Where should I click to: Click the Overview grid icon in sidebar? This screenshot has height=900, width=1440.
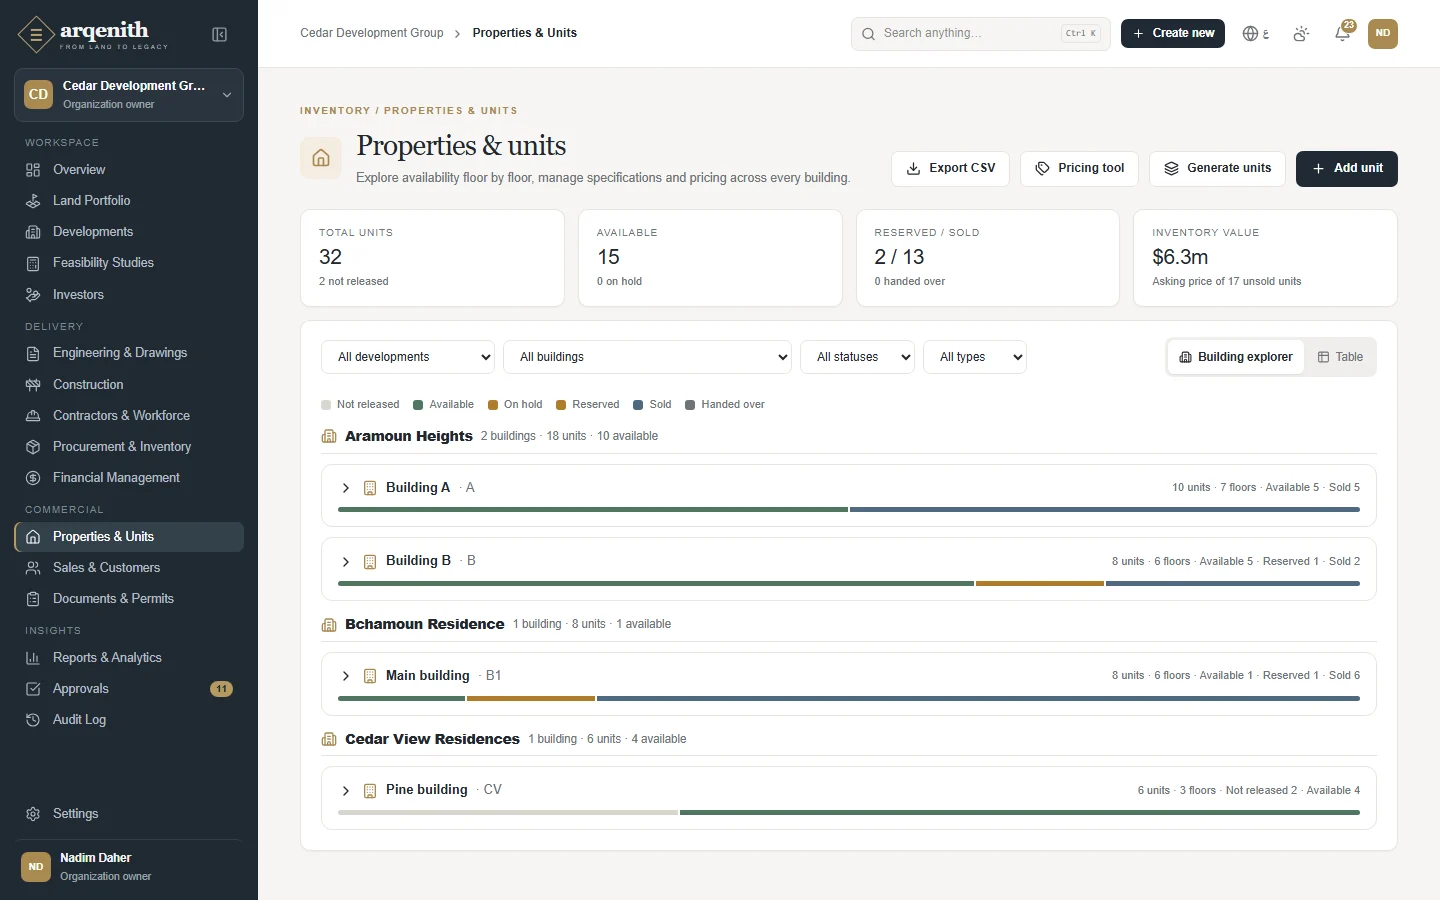[x=33, y=170]
